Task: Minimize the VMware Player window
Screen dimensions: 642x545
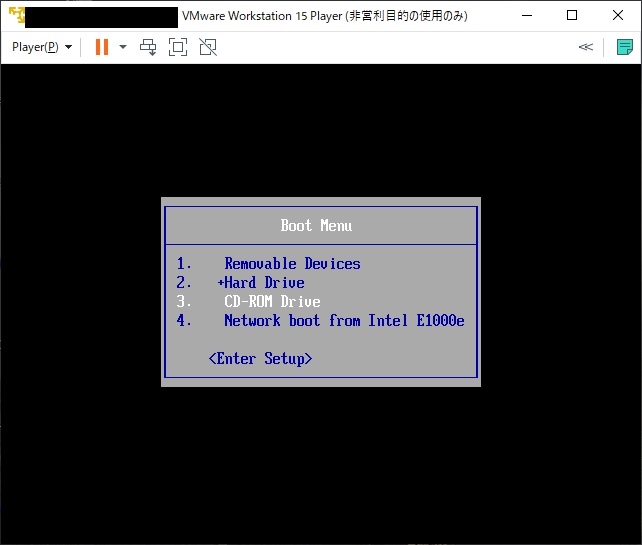Action: pyautogui.click(x=527, y=16)
